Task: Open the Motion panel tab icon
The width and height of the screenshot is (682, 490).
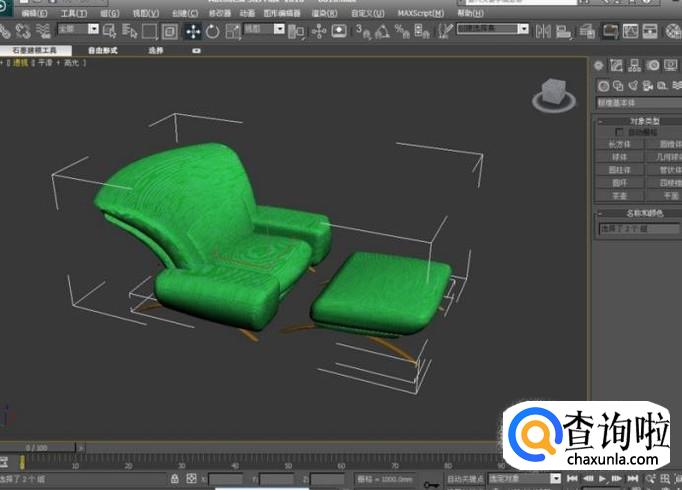Action: (655, 66)
